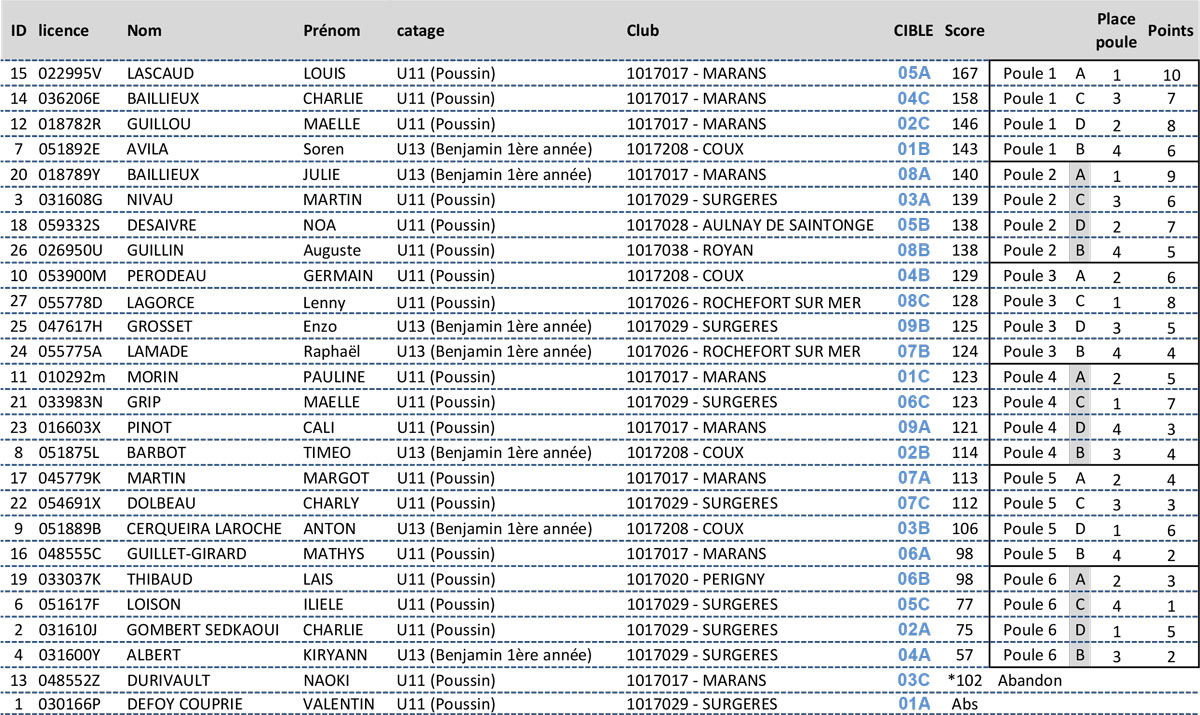The width and height of the screenshot is (1200, 715).
Task: Click target cell 09B
Action: 914,326
